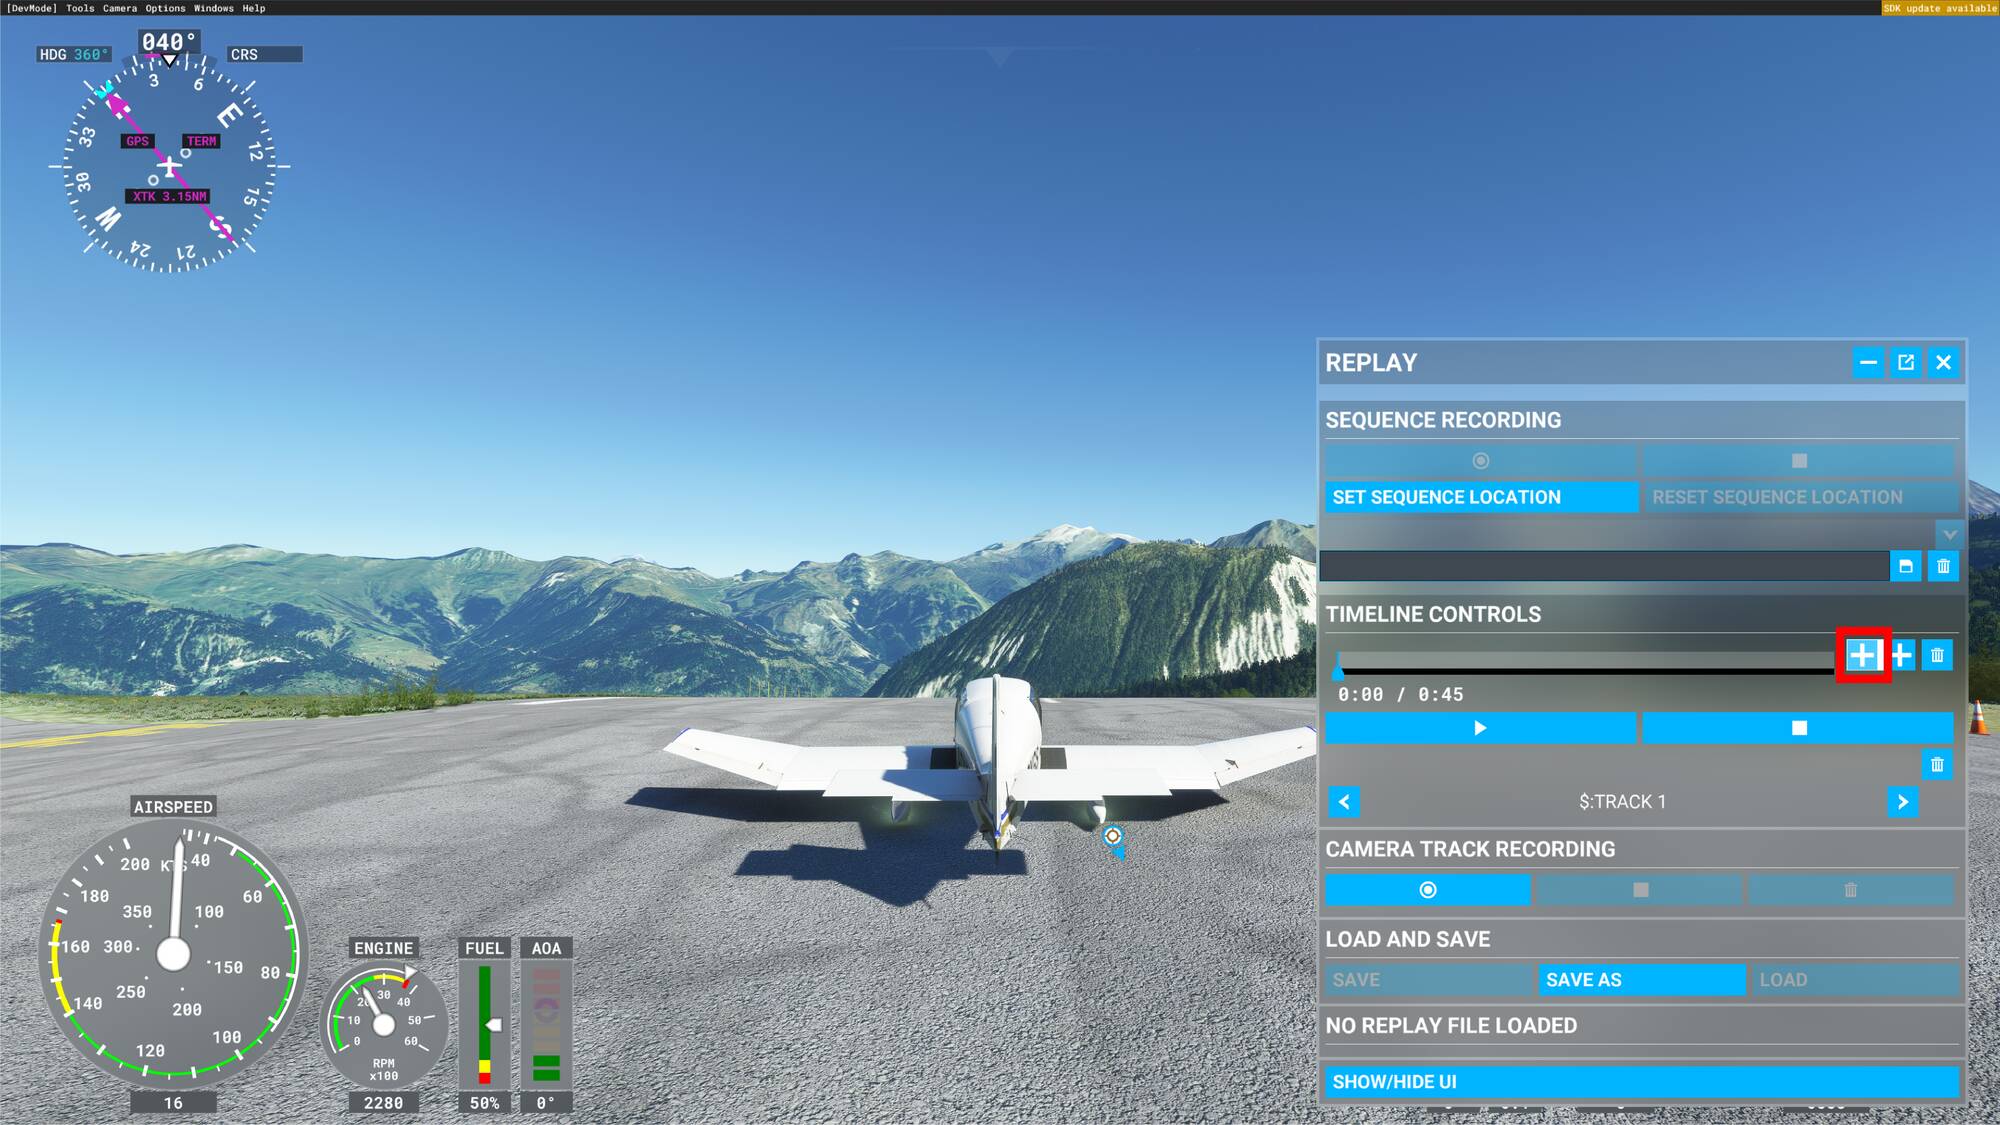
Task: Go to the previous track with the left arrow
Action: pos(1344,802)
